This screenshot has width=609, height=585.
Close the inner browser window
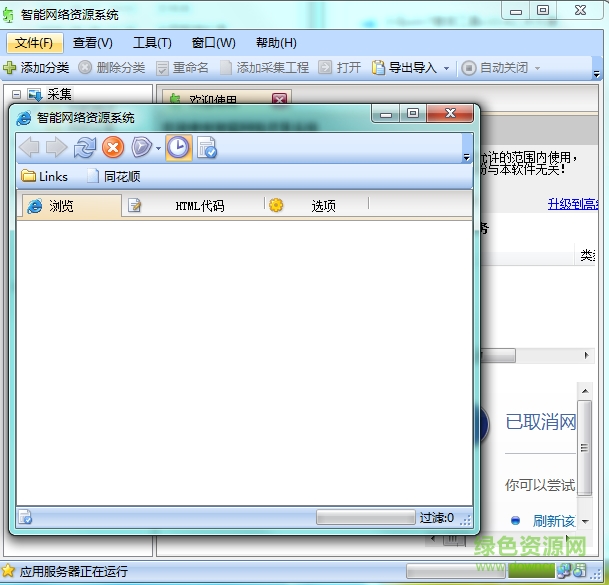point(450,113)
